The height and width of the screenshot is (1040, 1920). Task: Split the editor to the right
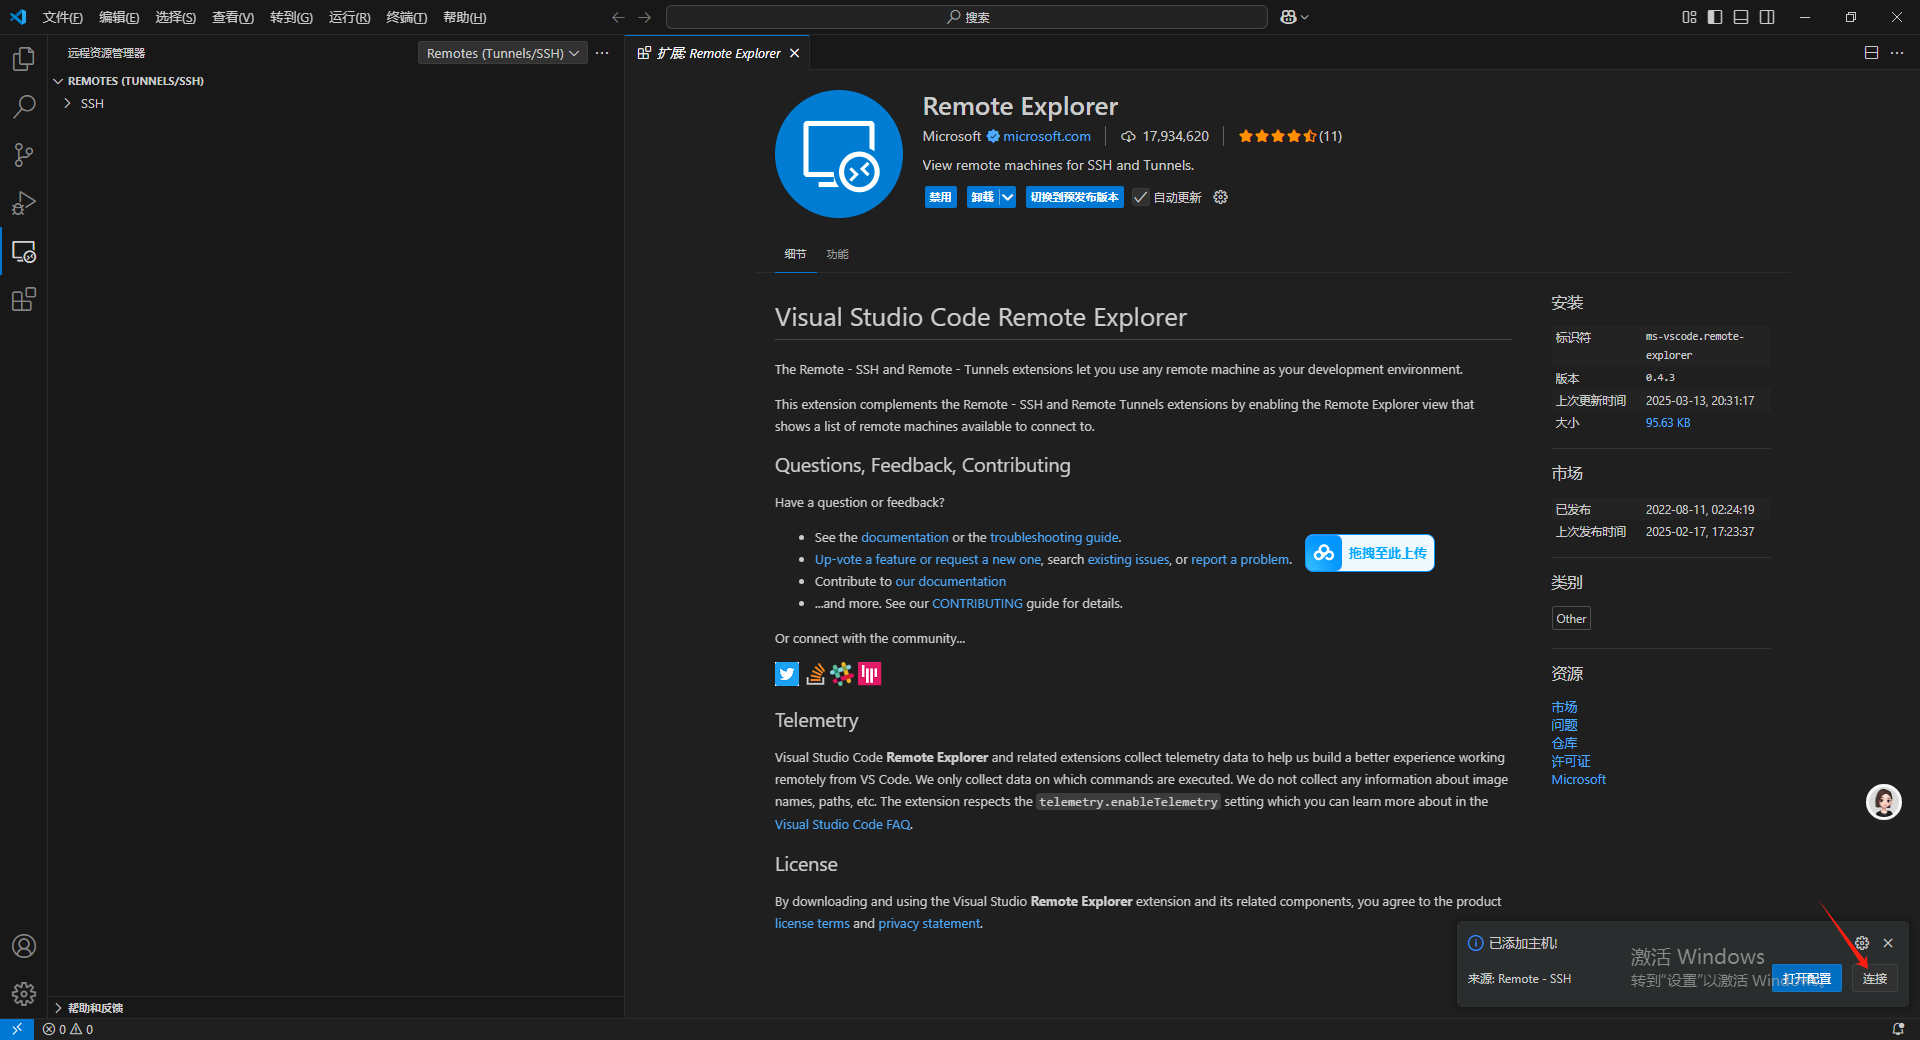pos(1871,53)
